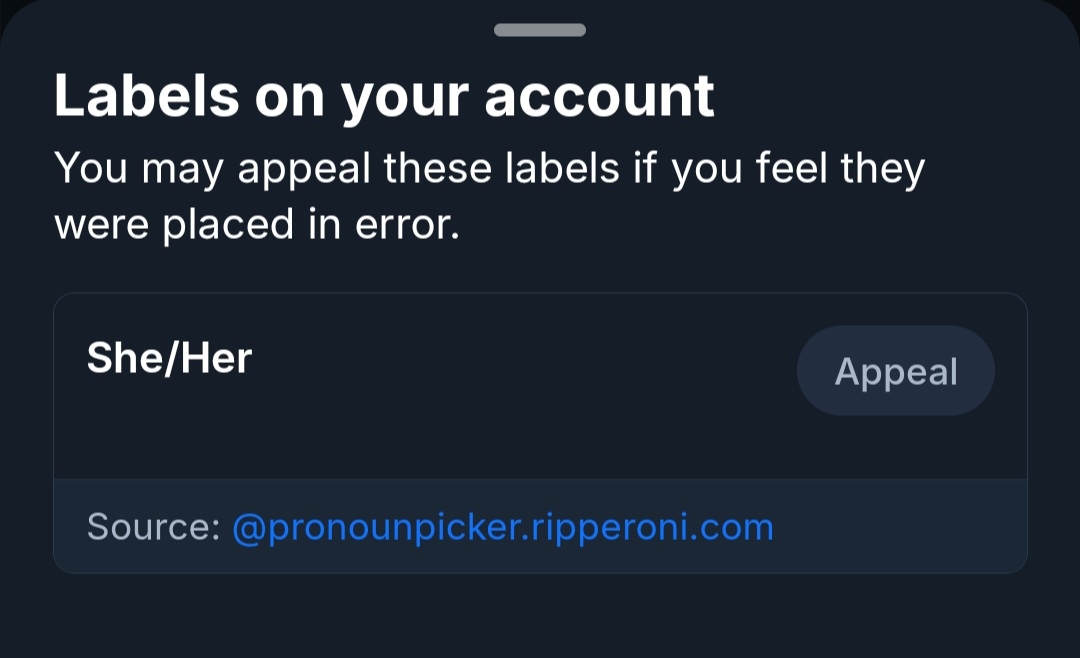Viewport: 1080px width, 658px height.
Task: Open the @pronounpicker.ripperoni.com source link
Action: pos(503,527)
